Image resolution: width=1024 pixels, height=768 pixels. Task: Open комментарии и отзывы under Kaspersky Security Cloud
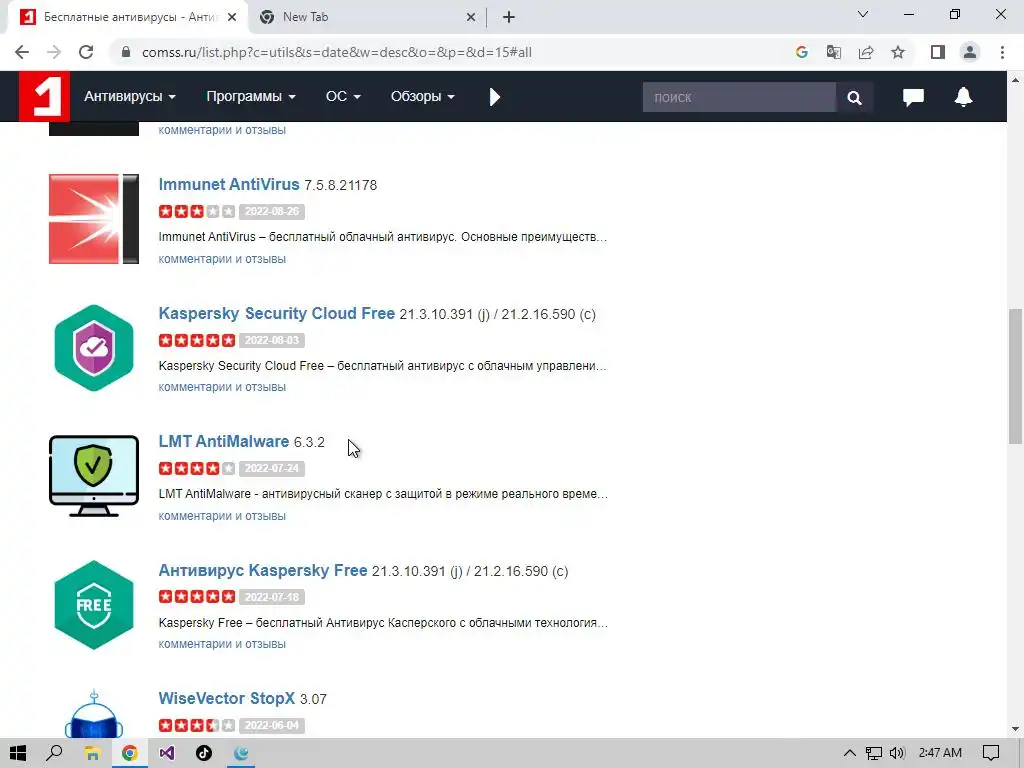tap(222, 387)
